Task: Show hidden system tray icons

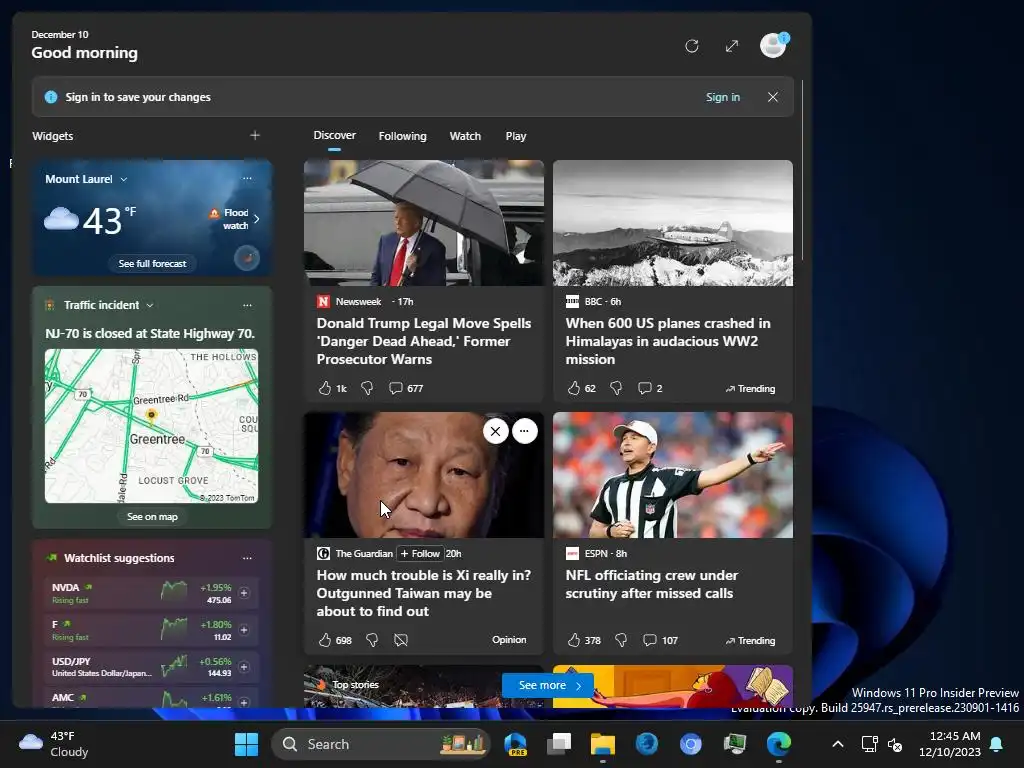Action: tap(838, 744)
